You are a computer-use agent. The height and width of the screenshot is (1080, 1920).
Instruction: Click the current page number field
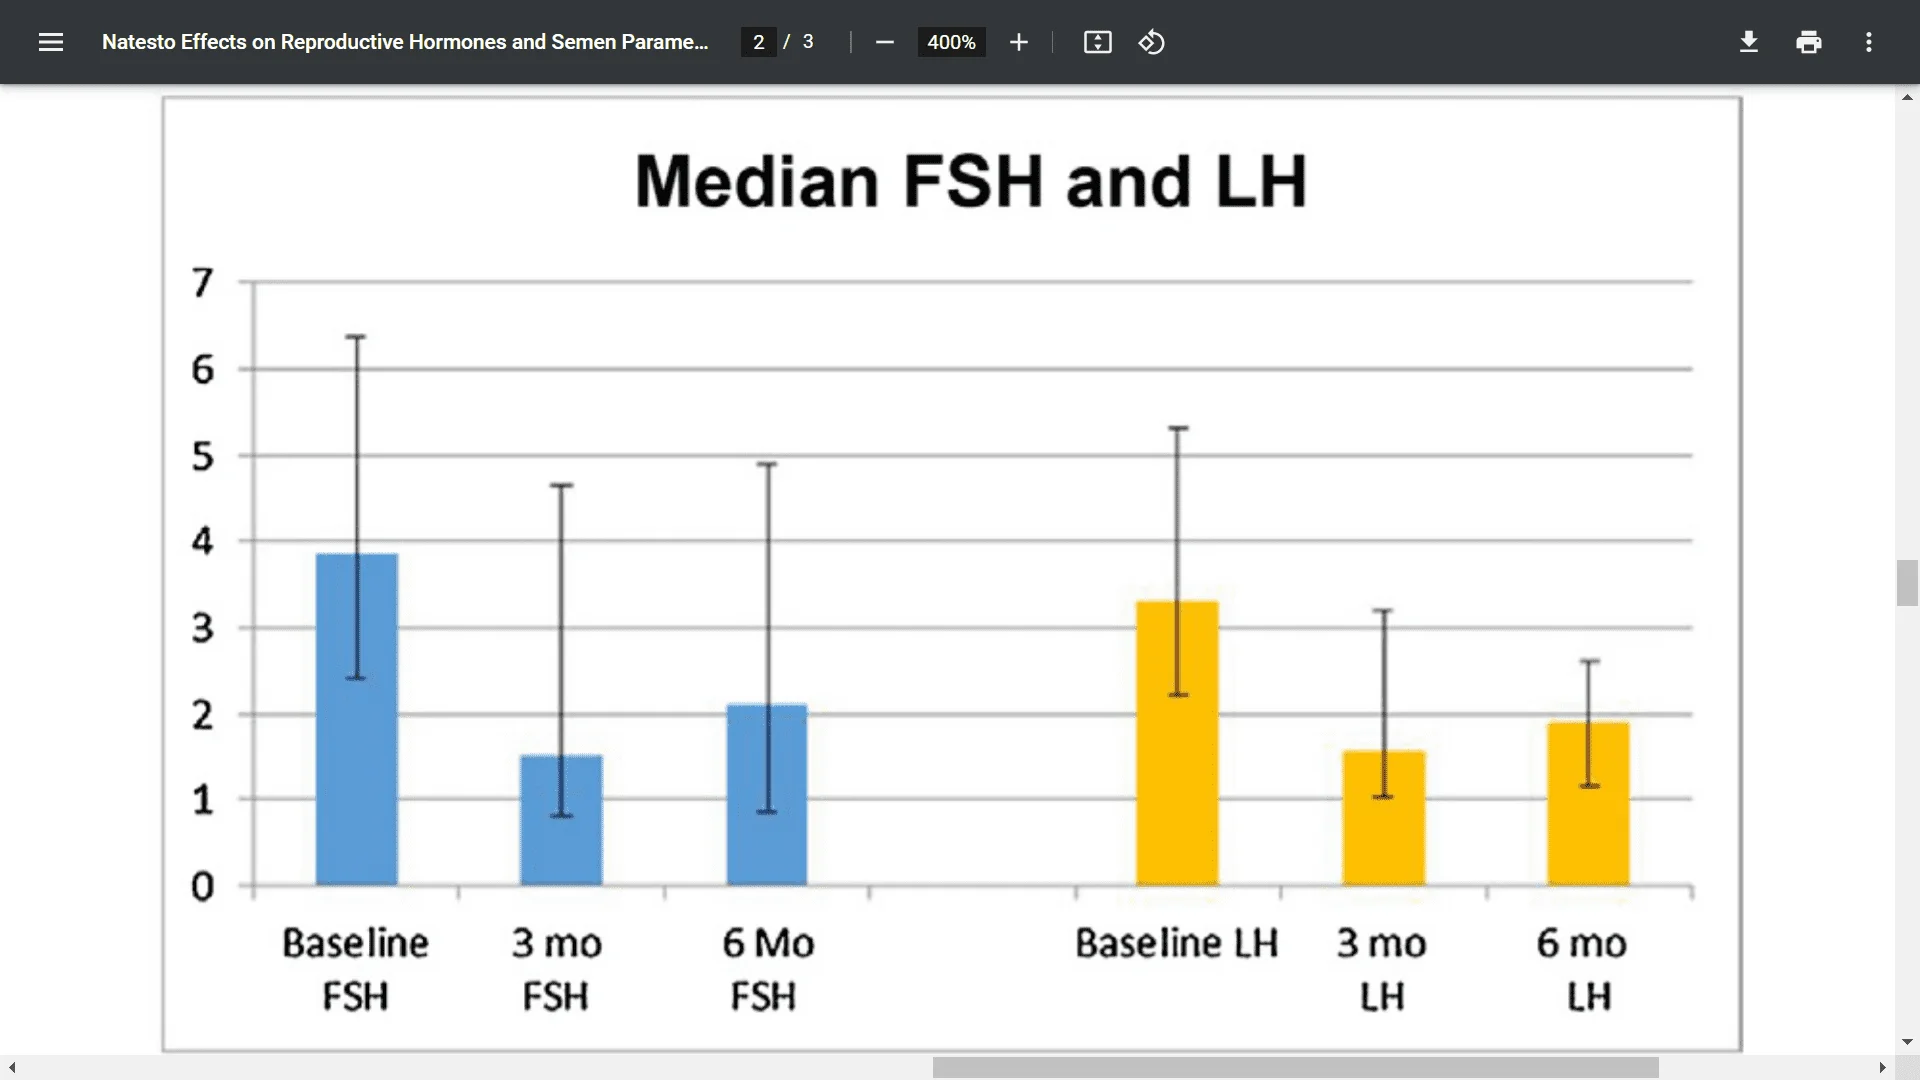pos(758,42)
